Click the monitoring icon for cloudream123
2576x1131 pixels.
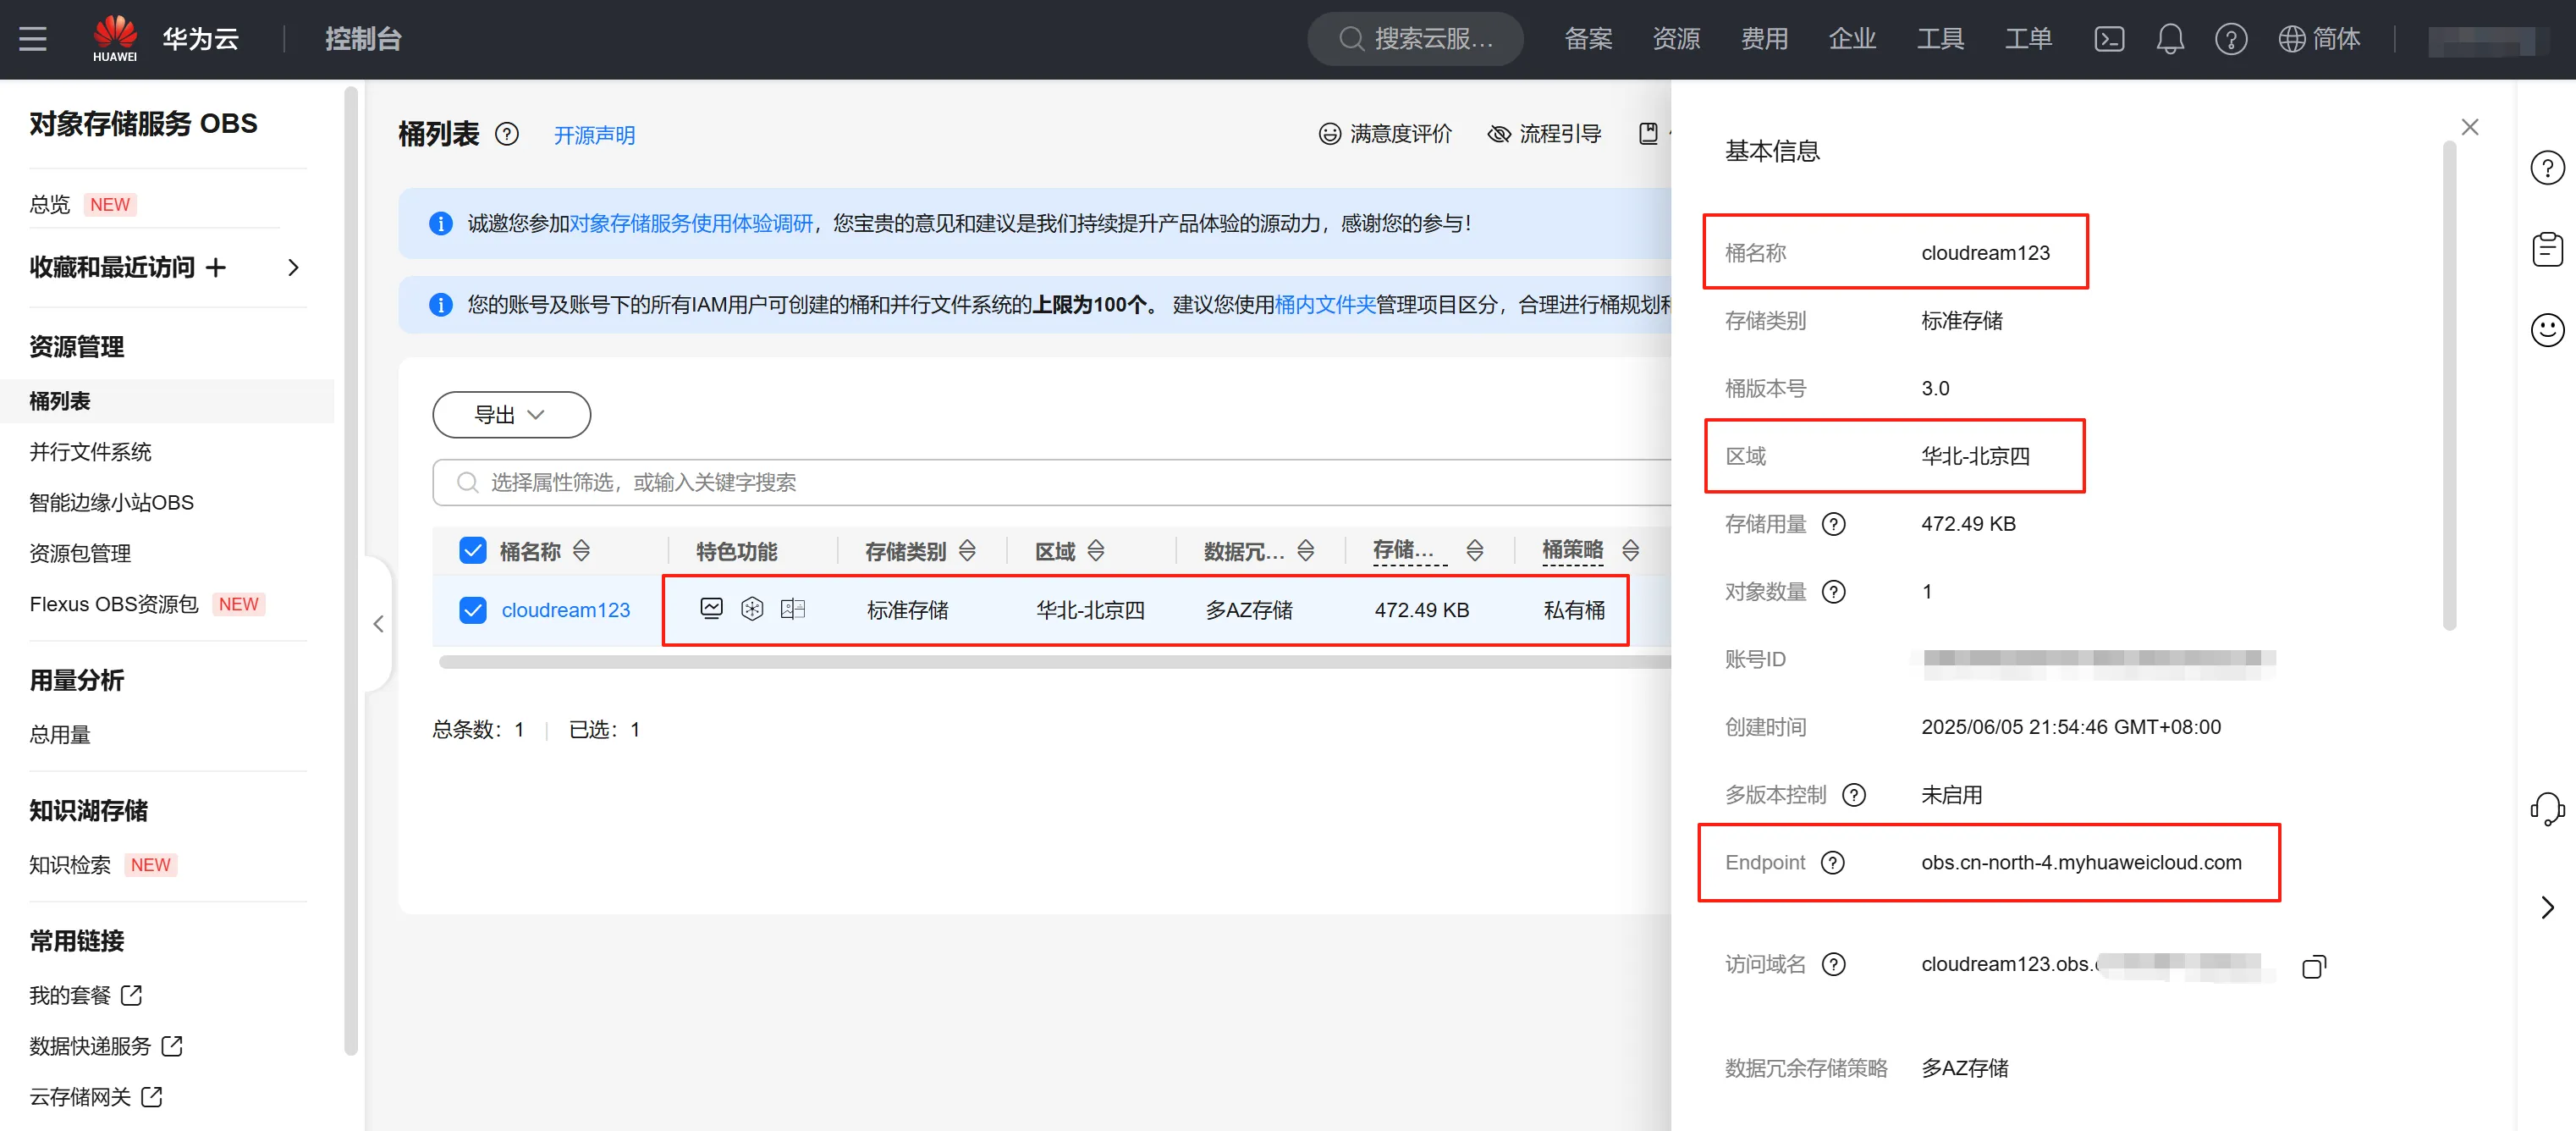point(711,609)
